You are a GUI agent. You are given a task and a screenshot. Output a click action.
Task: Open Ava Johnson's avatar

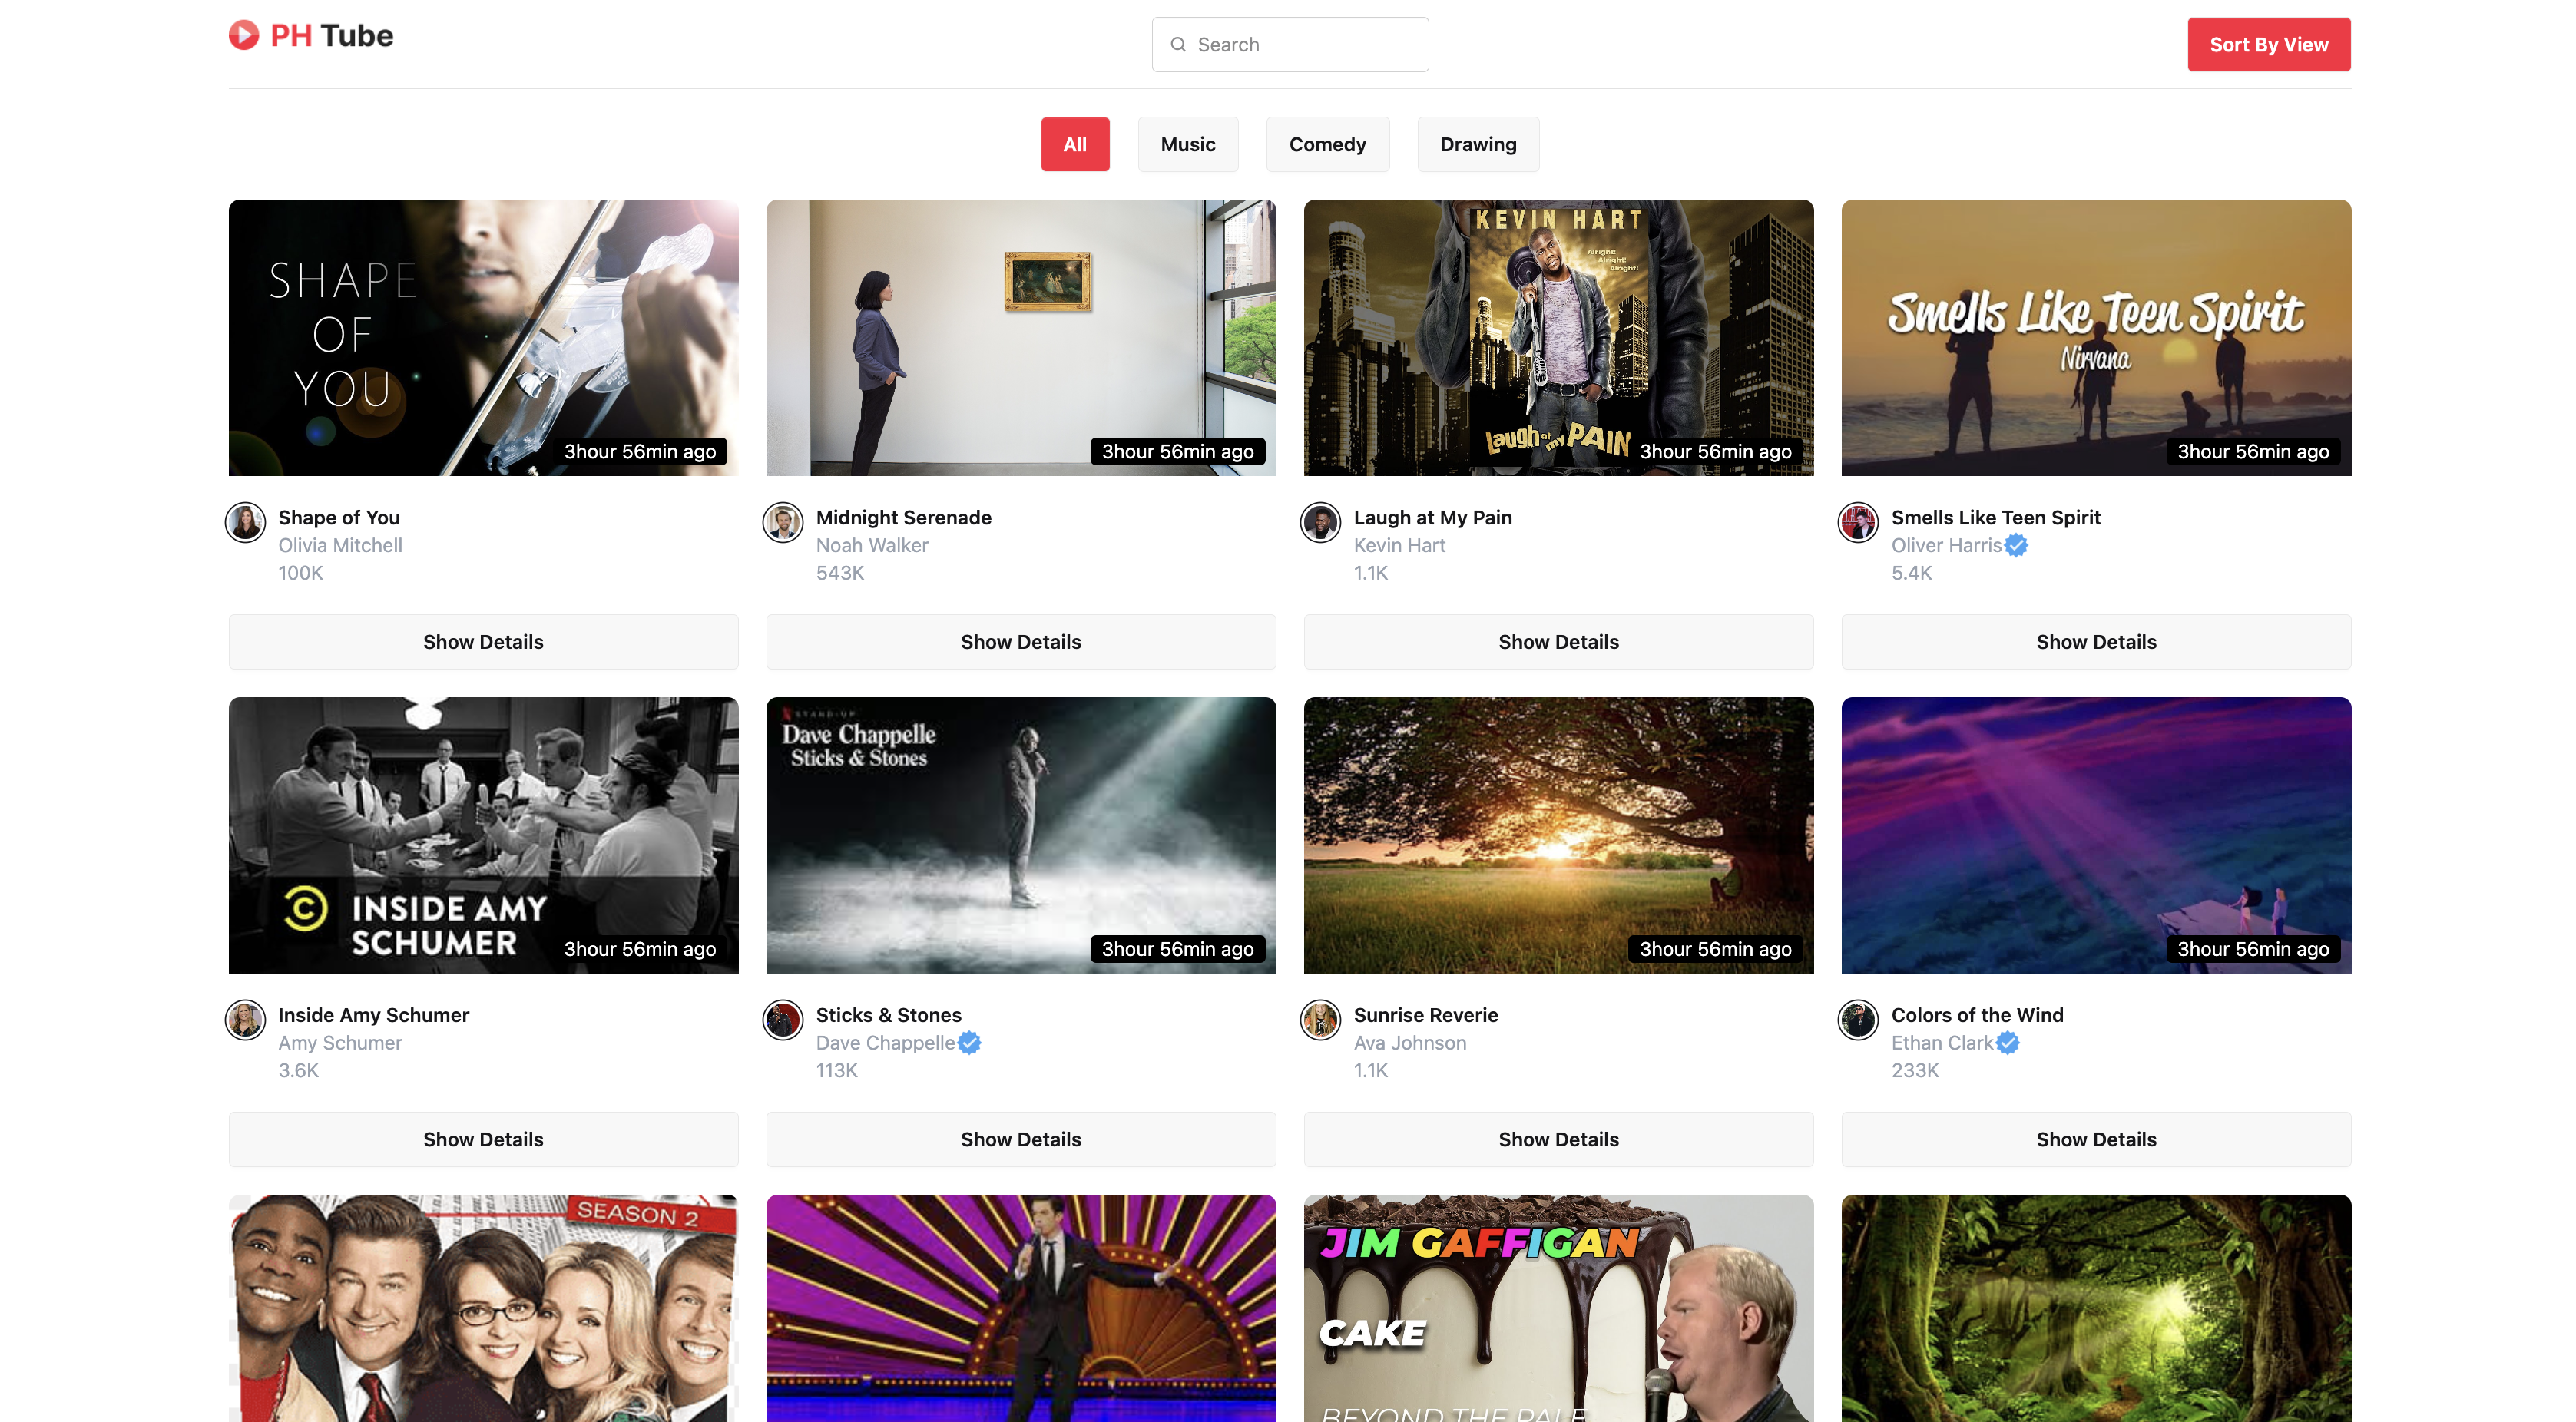[1320, 1020]
